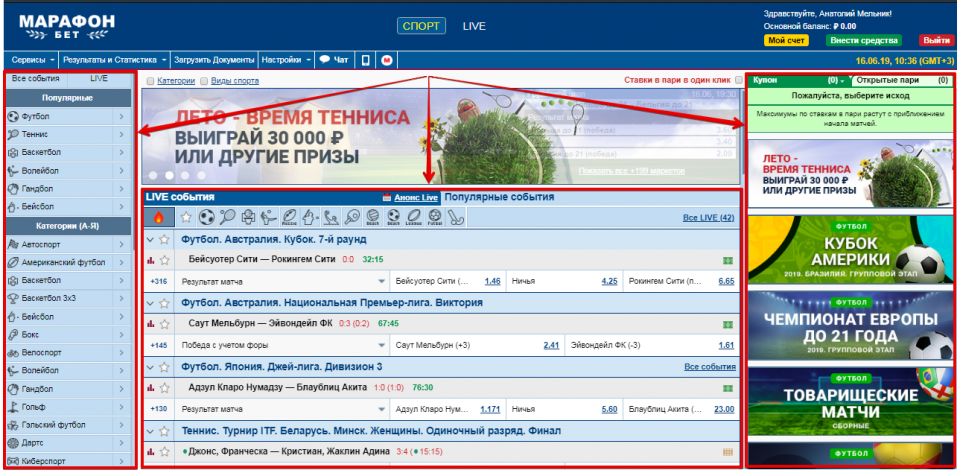Viewport: 960px width, 473px height.
Task: Open the Все LIVE (42) link
Action: coord(708,217)
